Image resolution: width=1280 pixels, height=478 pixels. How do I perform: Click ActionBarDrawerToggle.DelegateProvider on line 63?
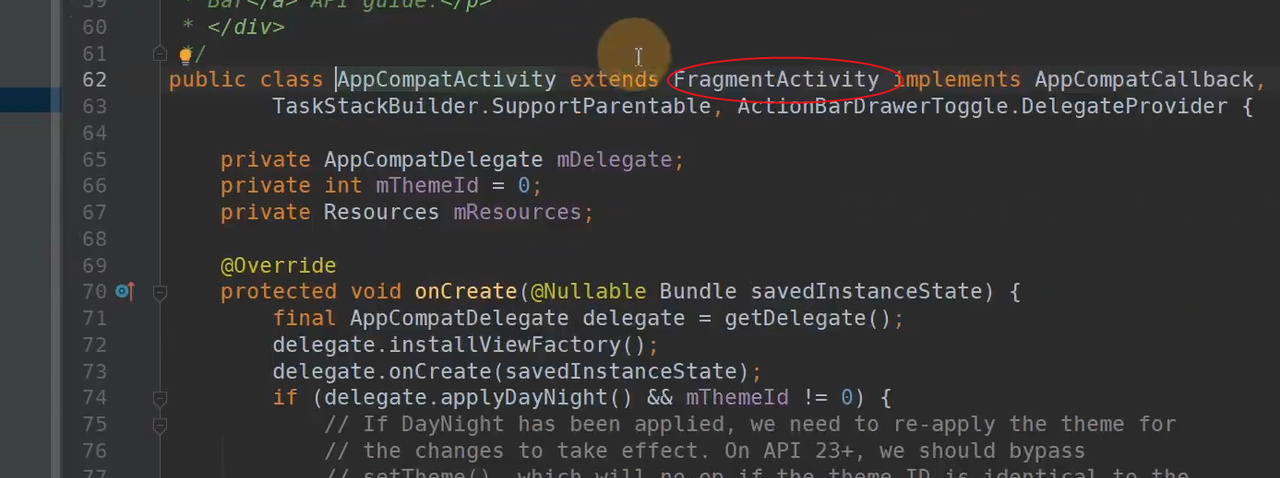[x=982, y=106]
